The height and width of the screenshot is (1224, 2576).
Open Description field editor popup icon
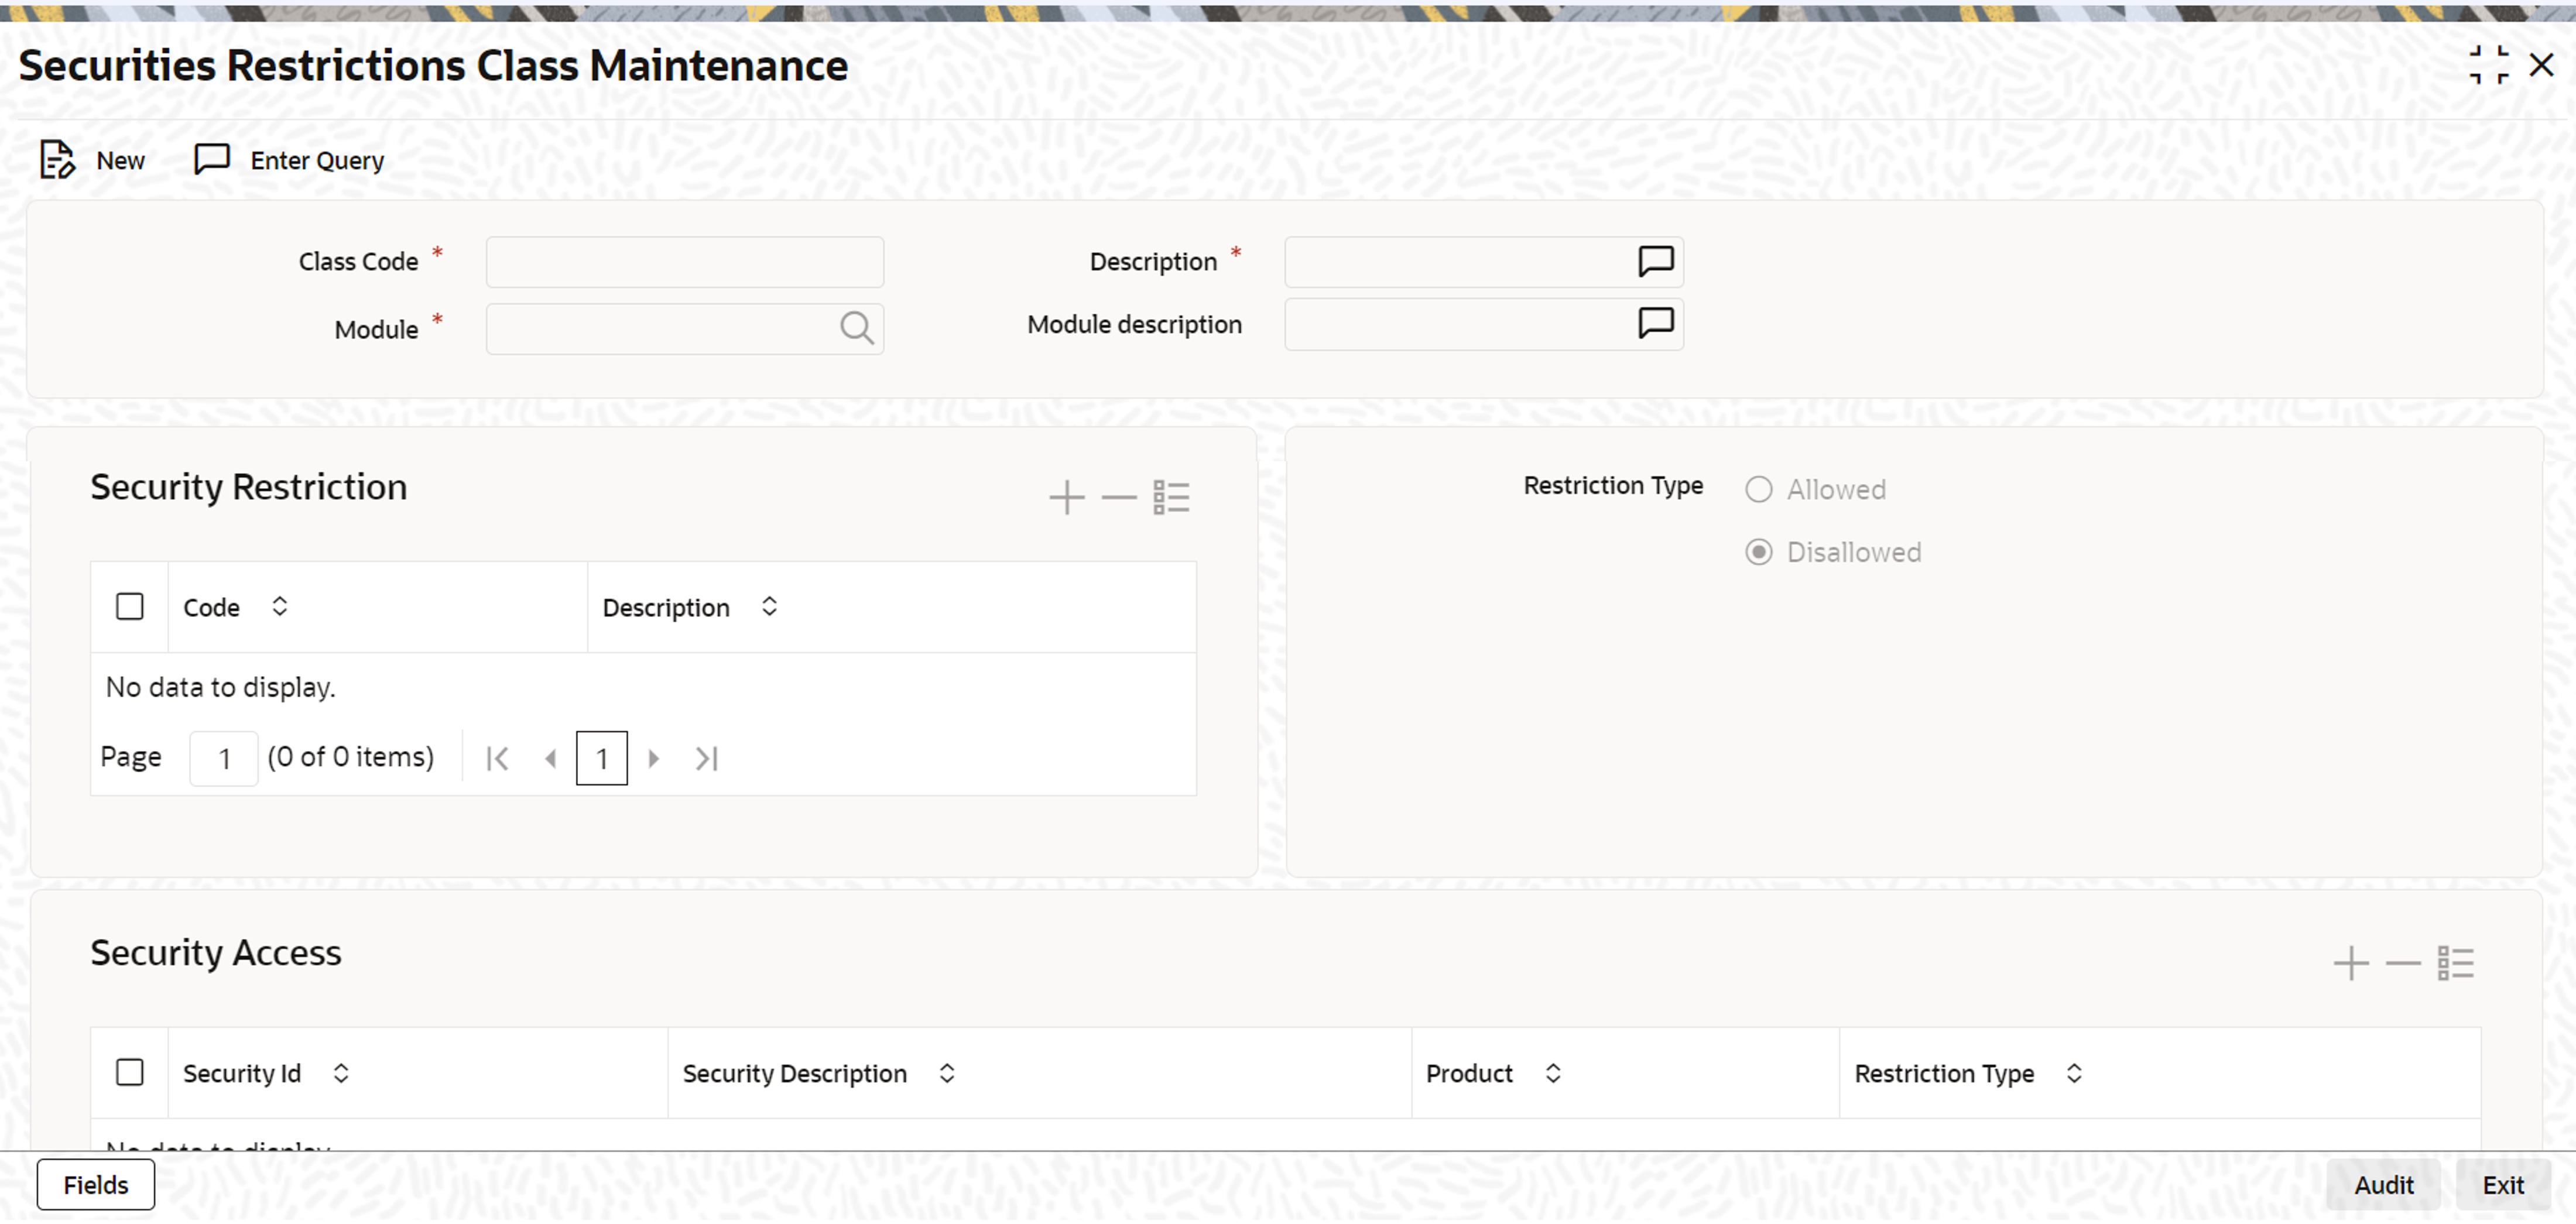[x=1655, y=261]
